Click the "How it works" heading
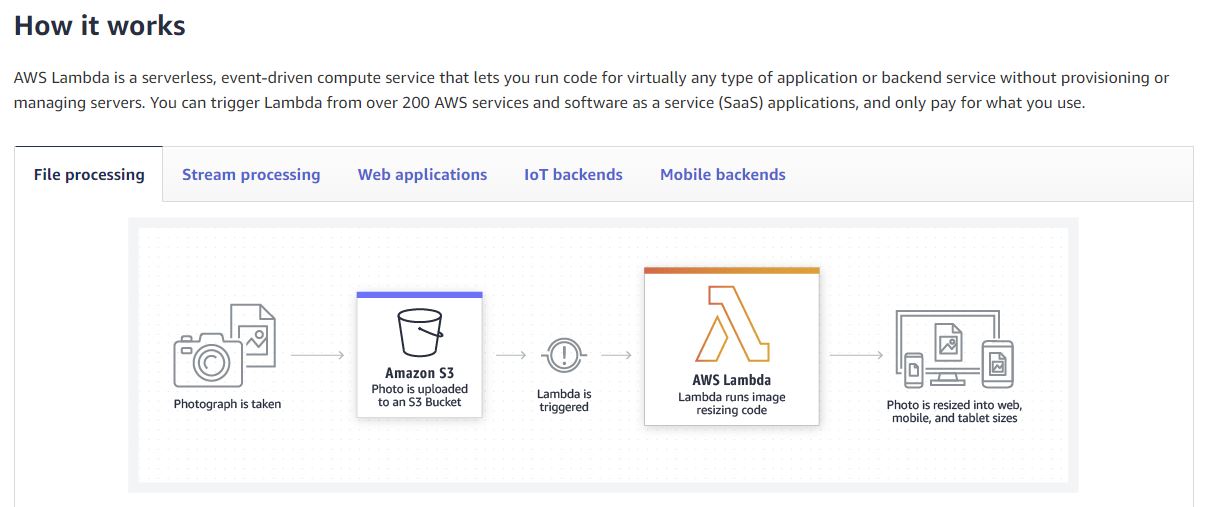This screenshot has height=507, width=1206. pyautogui.click(x=100, y=26)
